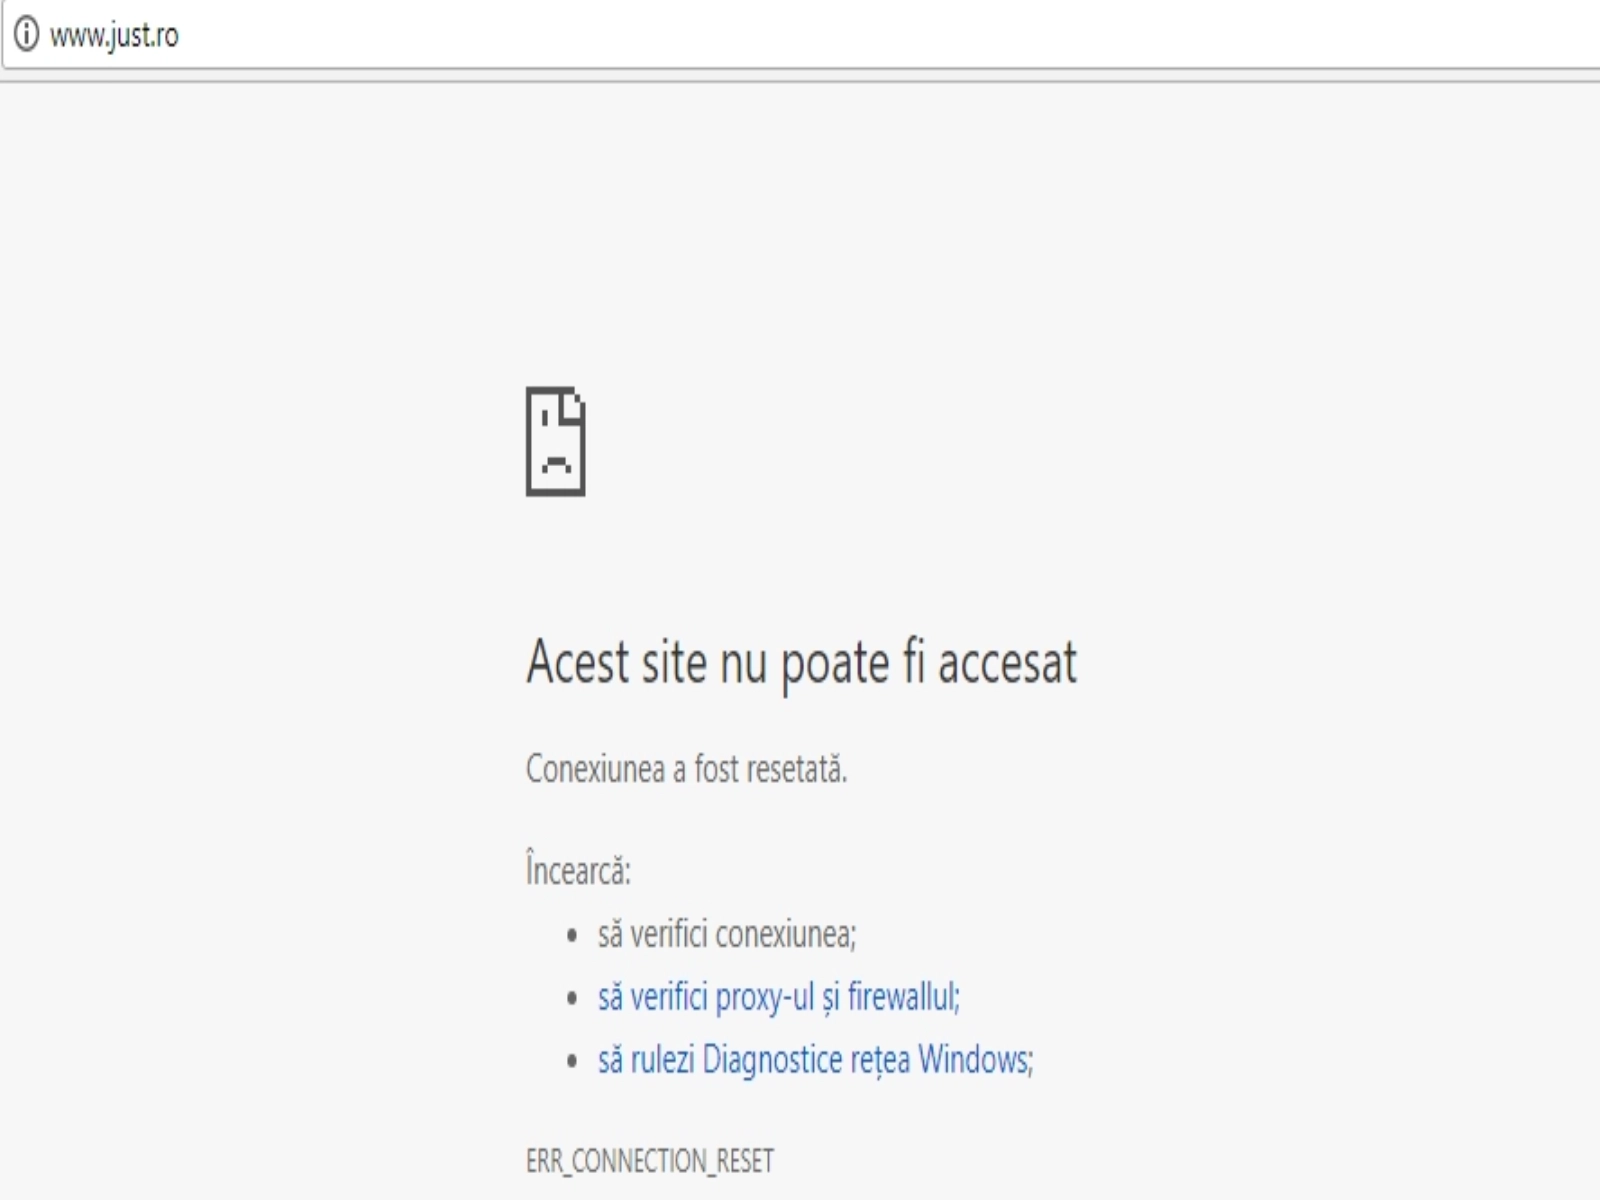This screenshot has width=1600, height=1200.
Task: Click the word "accesat" in the heading
Action: click(x=1007, y=663)
